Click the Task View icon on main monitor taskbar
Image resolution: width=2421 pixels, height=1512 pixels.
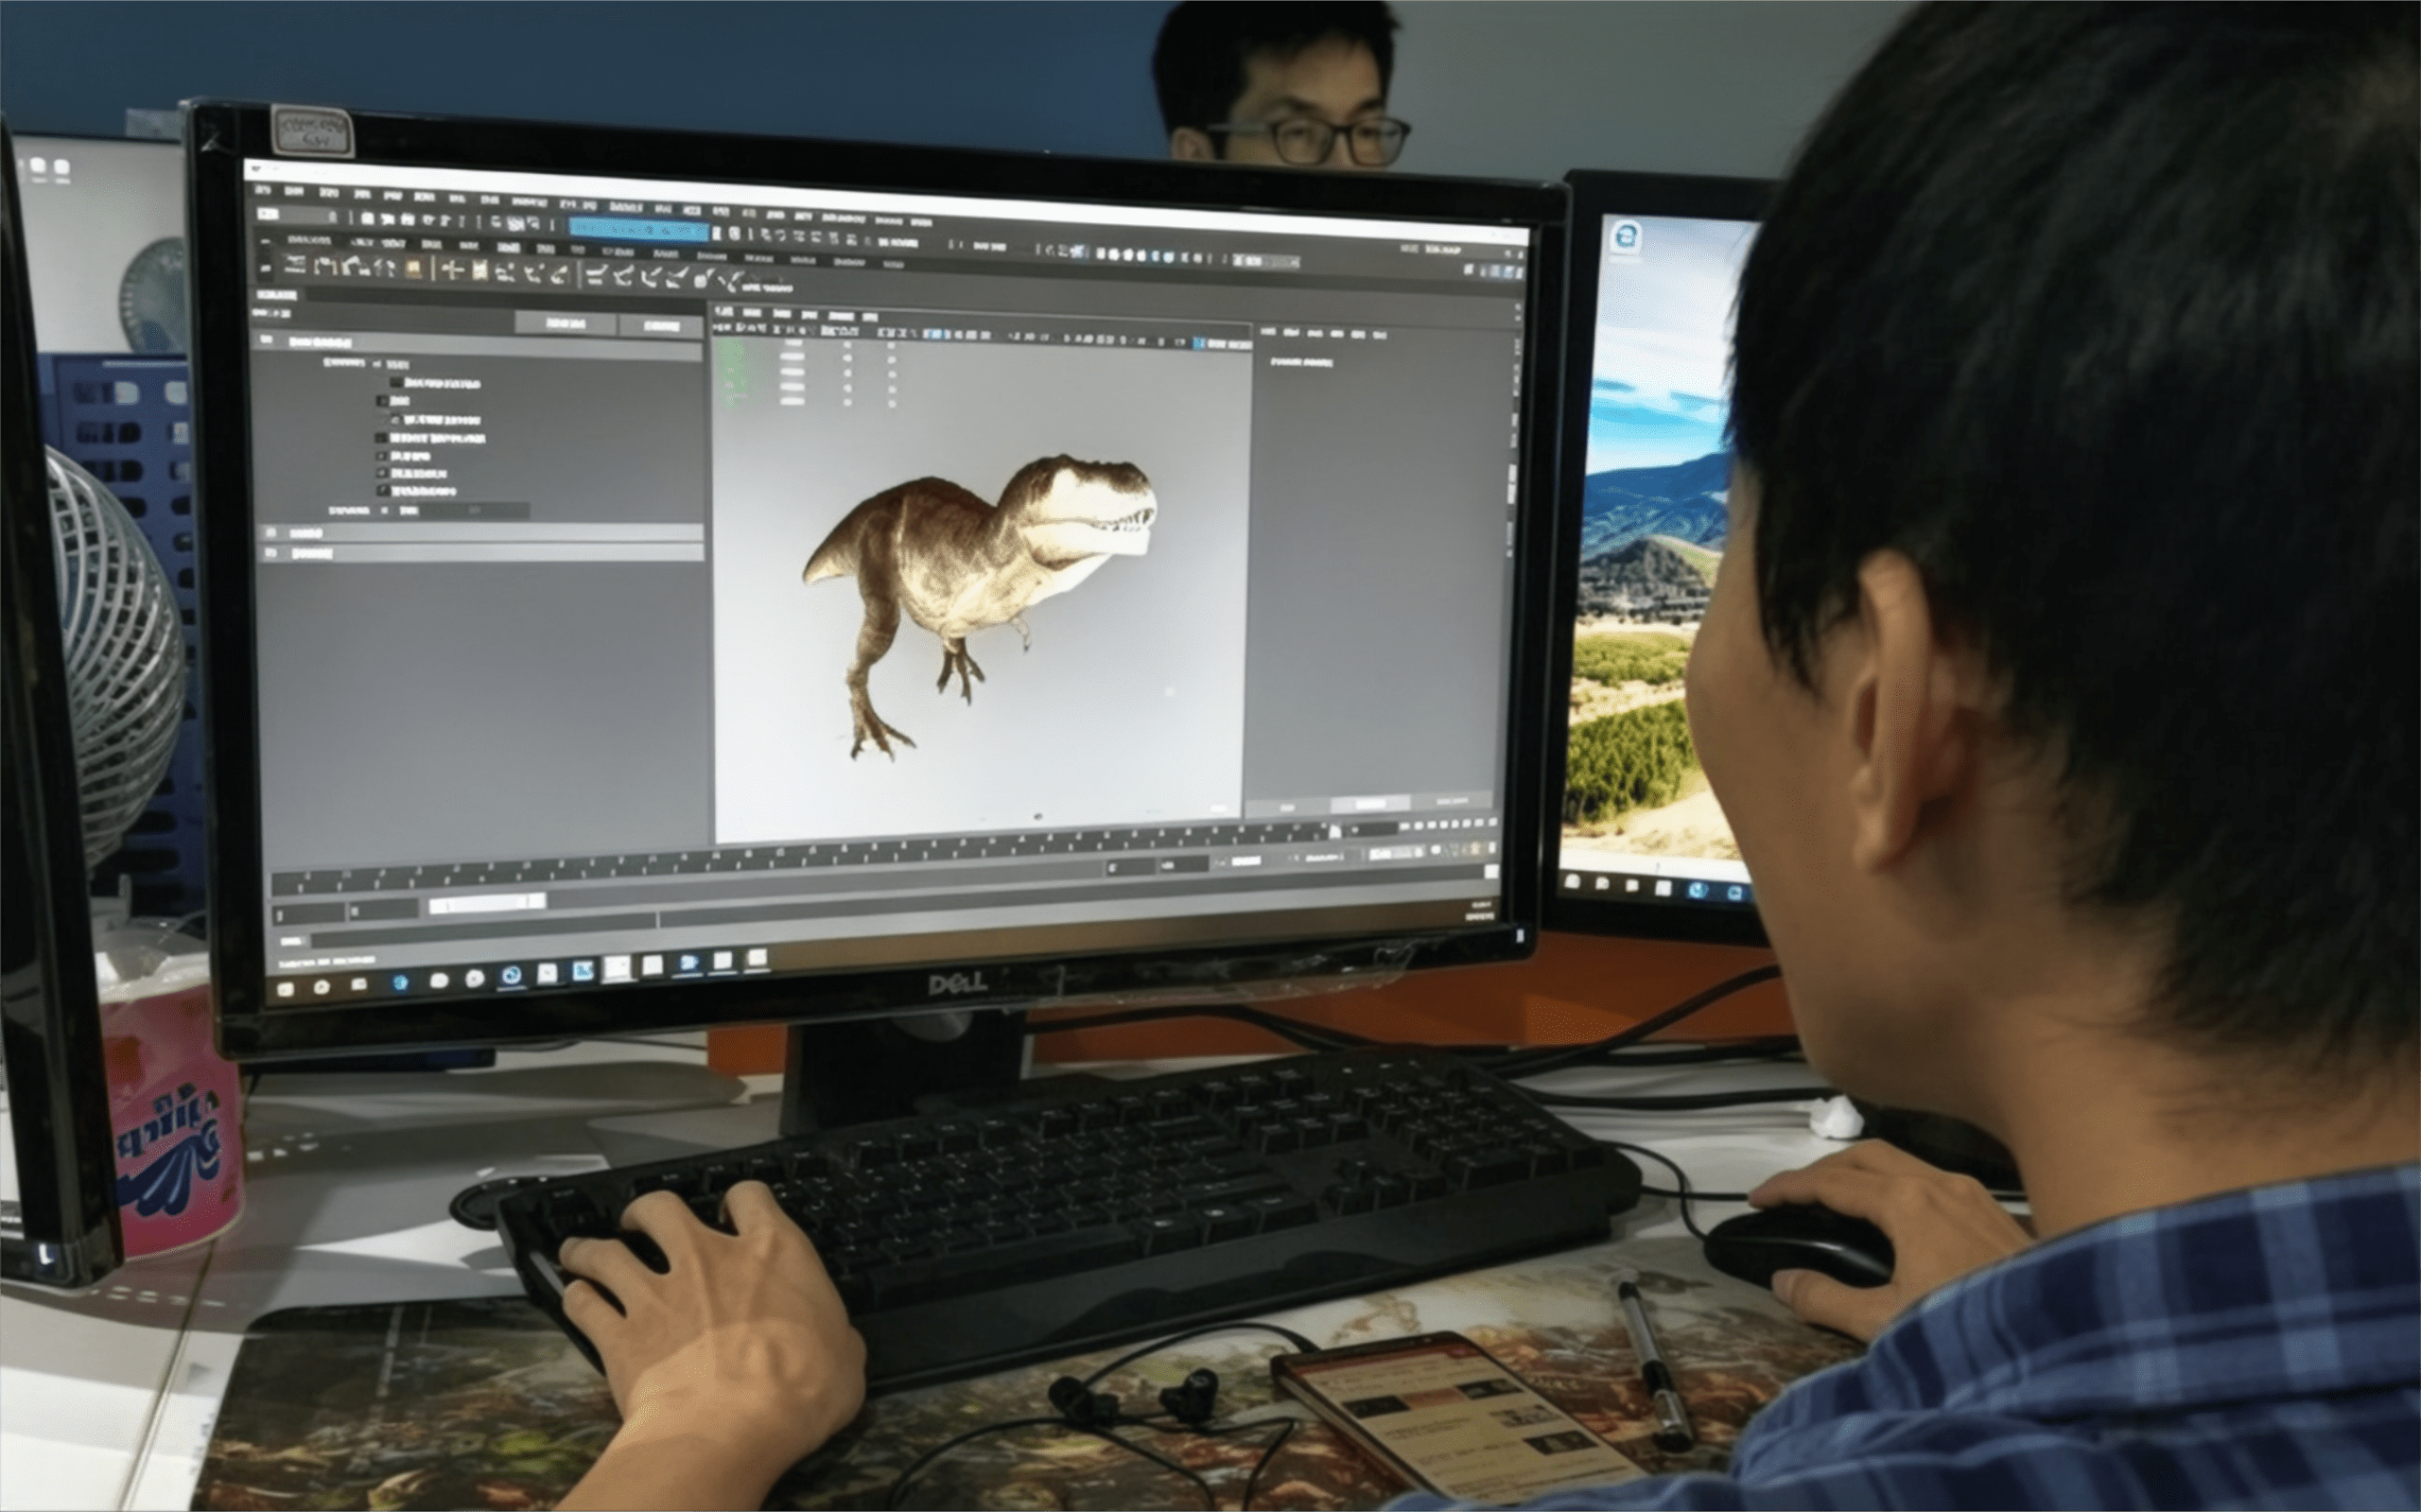click(x=359, y=984)
